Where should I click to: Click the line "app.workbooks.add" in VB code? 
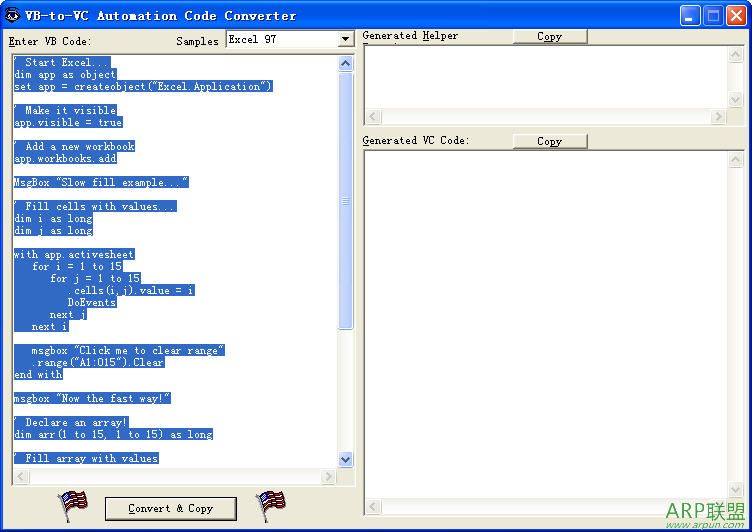[x=65, y=158]
